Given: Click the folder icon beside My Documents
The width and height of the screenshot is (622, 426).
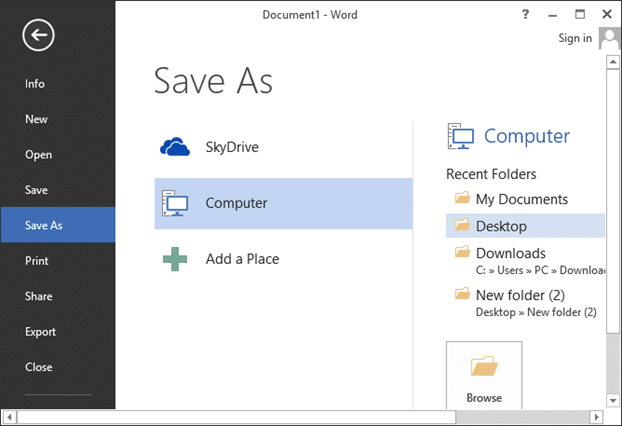Looking at the screenshot, I should coord(462,198).
